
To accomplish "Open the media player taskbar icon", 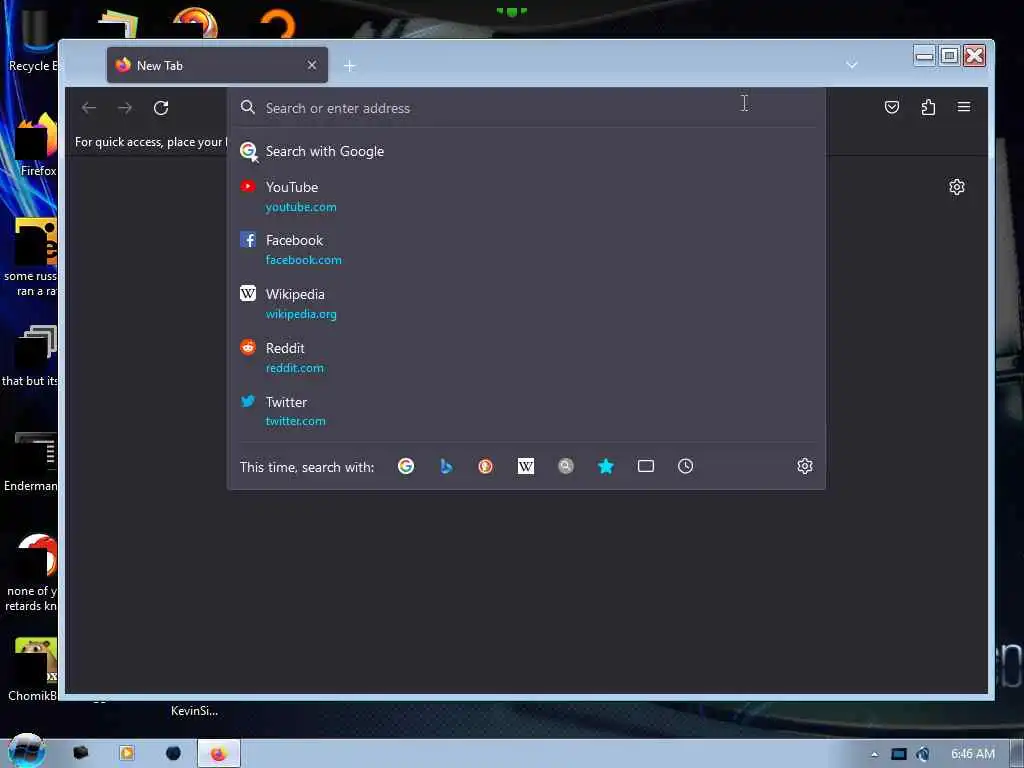I will 127,754.
